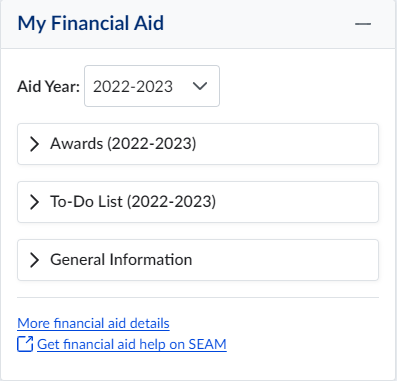Viewport: 397px width, 381px height.
Task: Open the Aid Year dropdown
Action: coord(152,86)
